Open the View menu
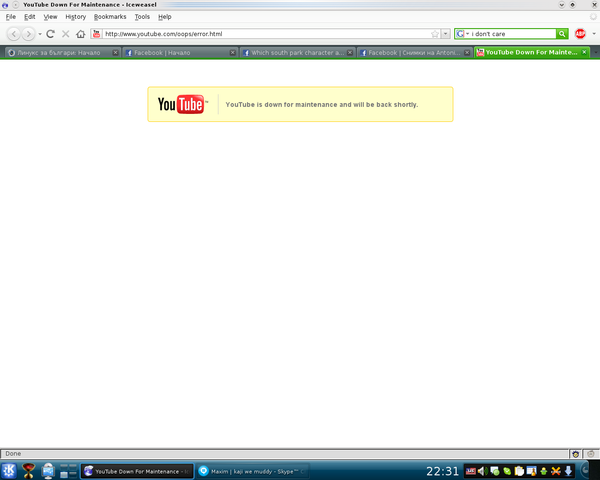Image resolution: width=600 pixels, height=480 pixels. [x=50, y=17]
